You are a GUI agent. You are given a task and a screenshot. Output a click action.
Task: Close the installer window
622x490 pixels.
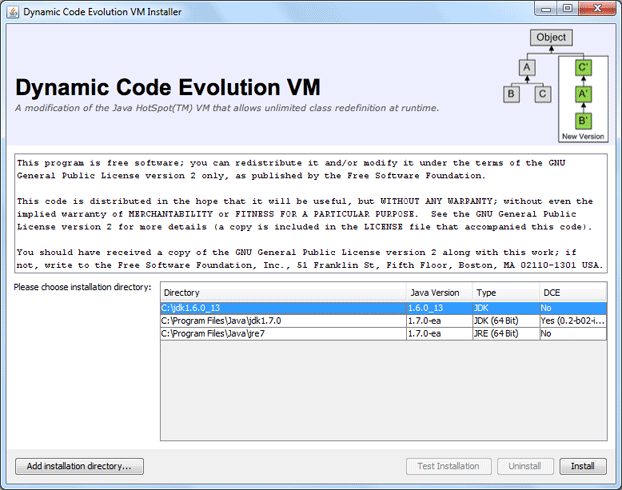click(597, 9)
